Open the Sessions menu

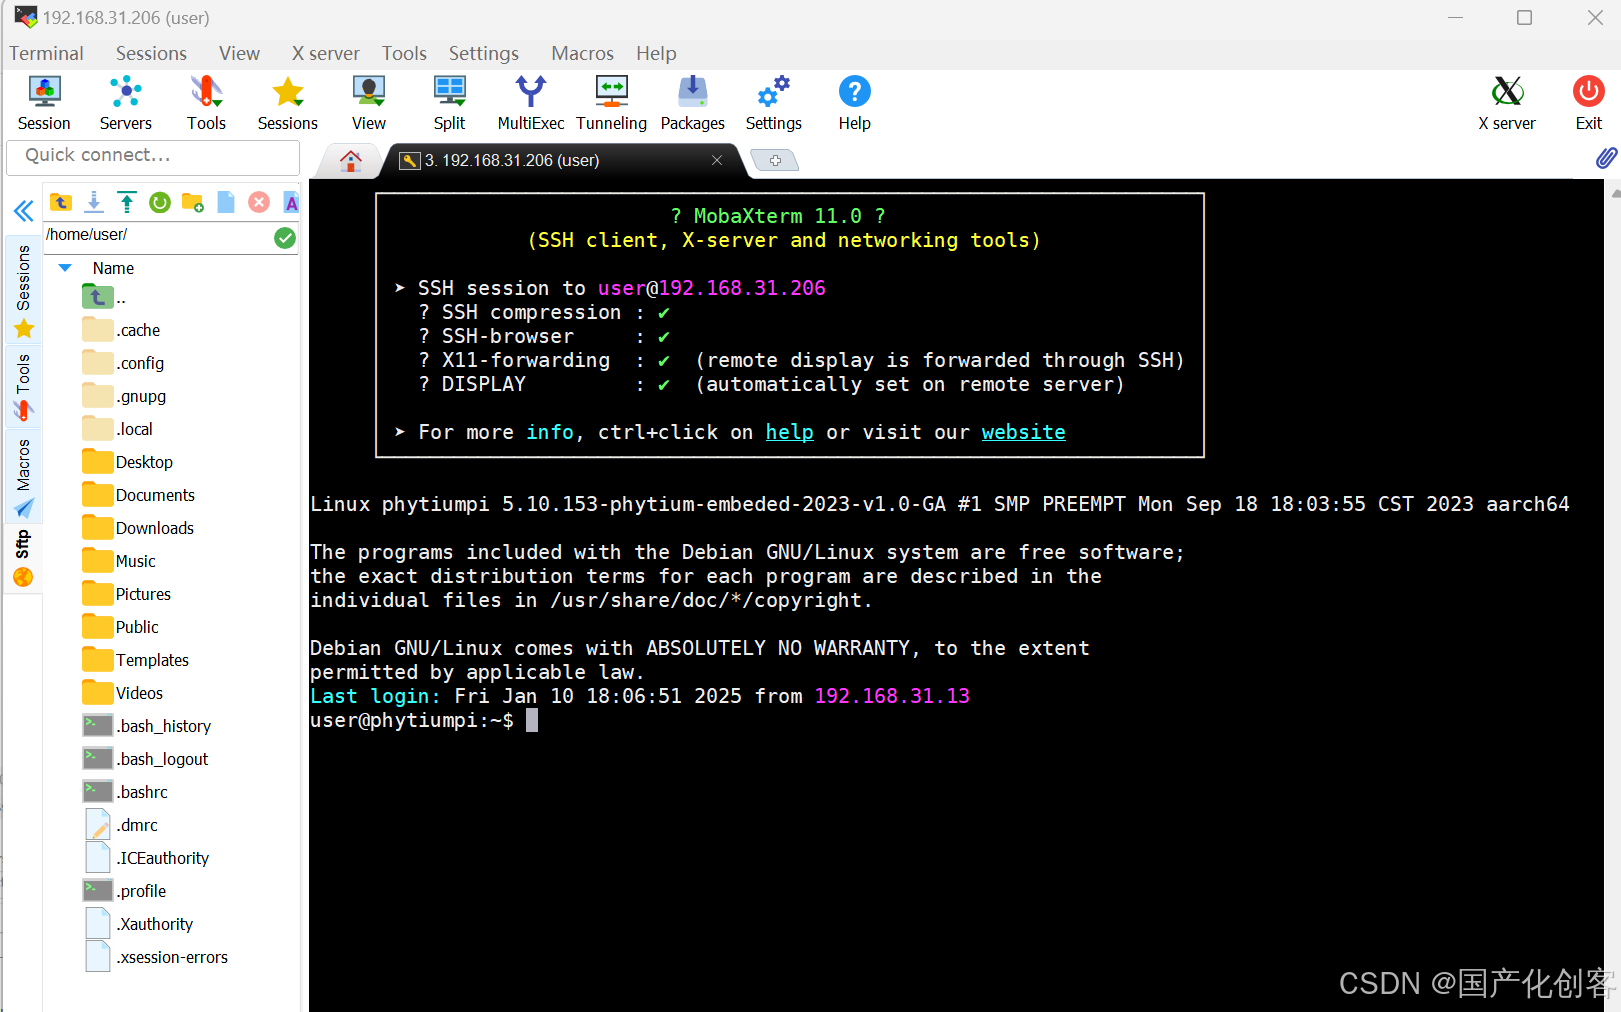[151, 53]
